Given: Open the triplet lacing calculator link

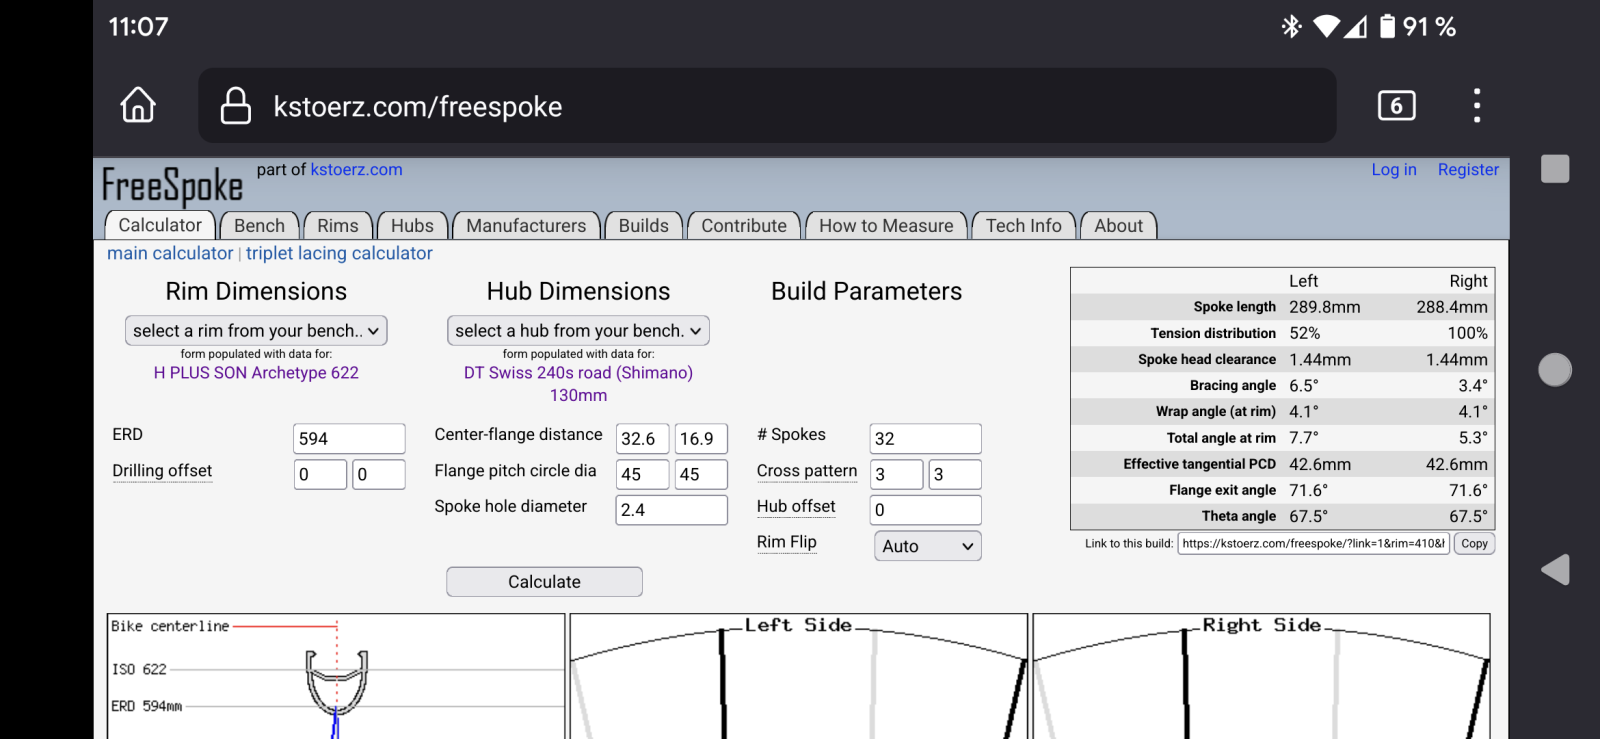Looking at the screenshot, I should coord(339,254).
